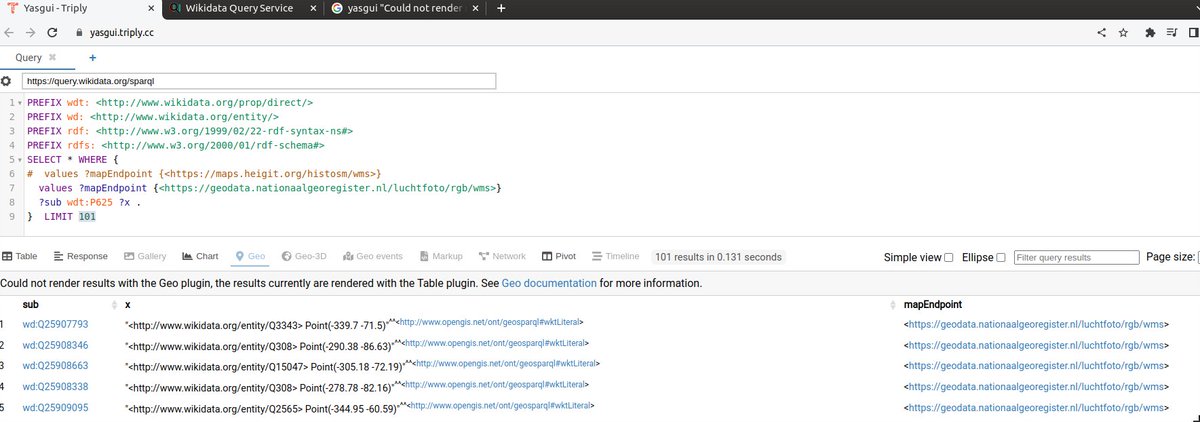
Task: Open the wd:Q25908346 link
Action: [56, 344]
